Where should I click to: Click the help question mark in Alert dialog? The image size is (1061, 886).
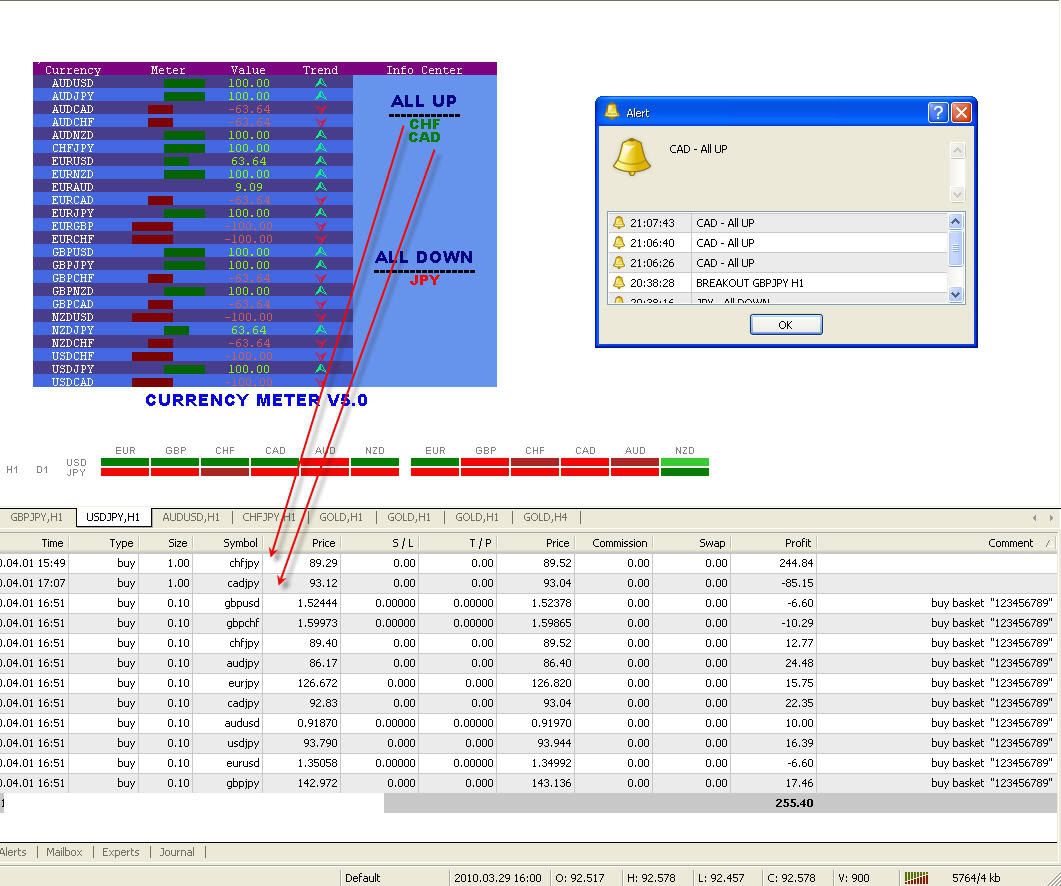[x=938, y=112]
